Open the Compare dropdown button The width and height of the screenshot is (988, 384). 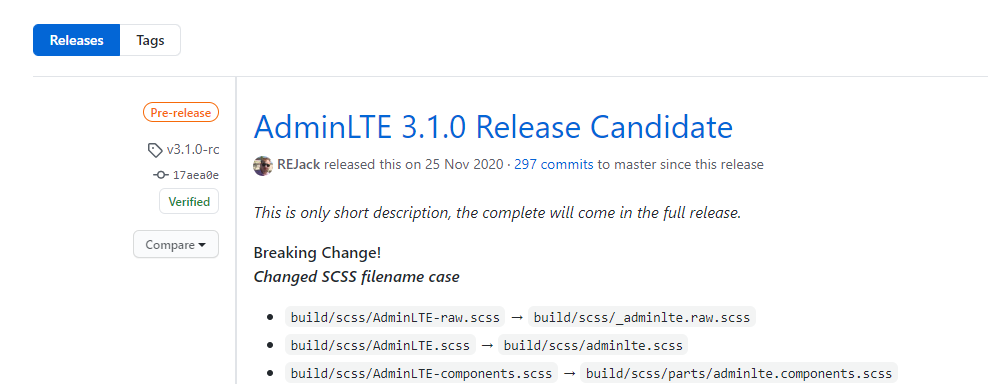[176, 245]
